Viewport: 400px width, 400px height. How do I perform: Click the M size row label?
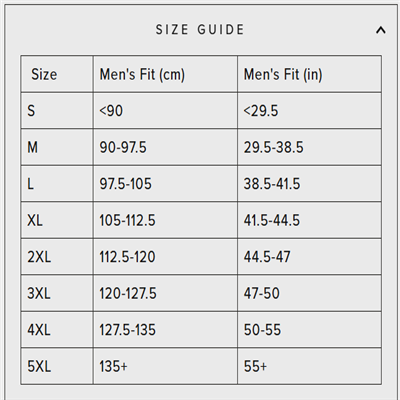pos(32,147)
